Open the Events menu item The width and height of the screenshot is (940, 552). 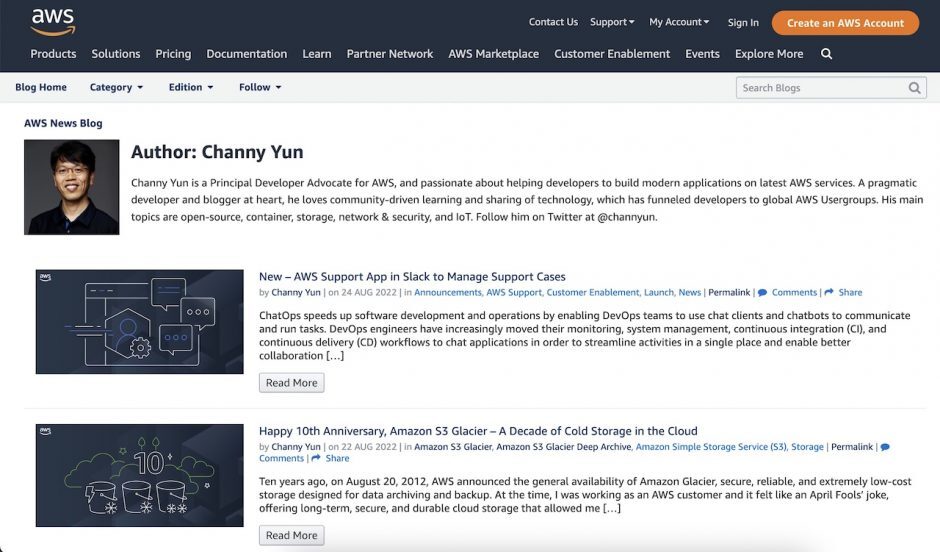[x=702, y=54]
